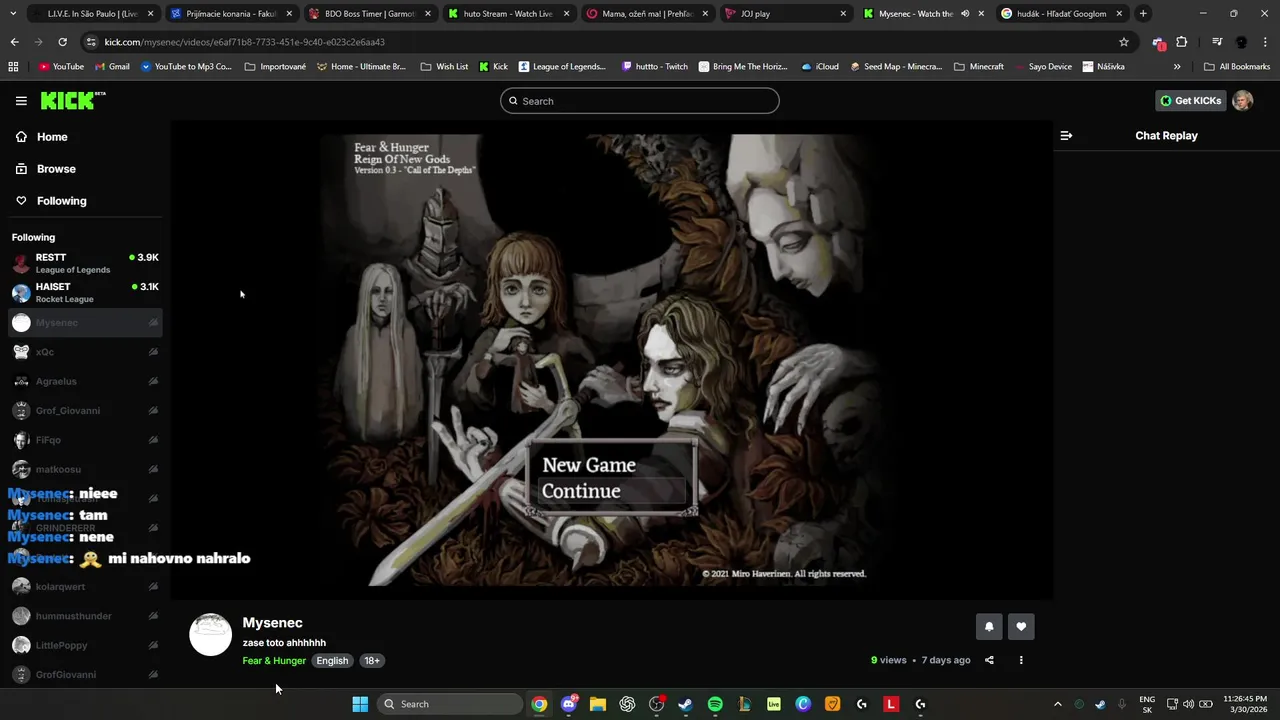Click the English language tag
Viewport: 1280px width, 720px height.
pyautogui.click(x=332, y=661)
